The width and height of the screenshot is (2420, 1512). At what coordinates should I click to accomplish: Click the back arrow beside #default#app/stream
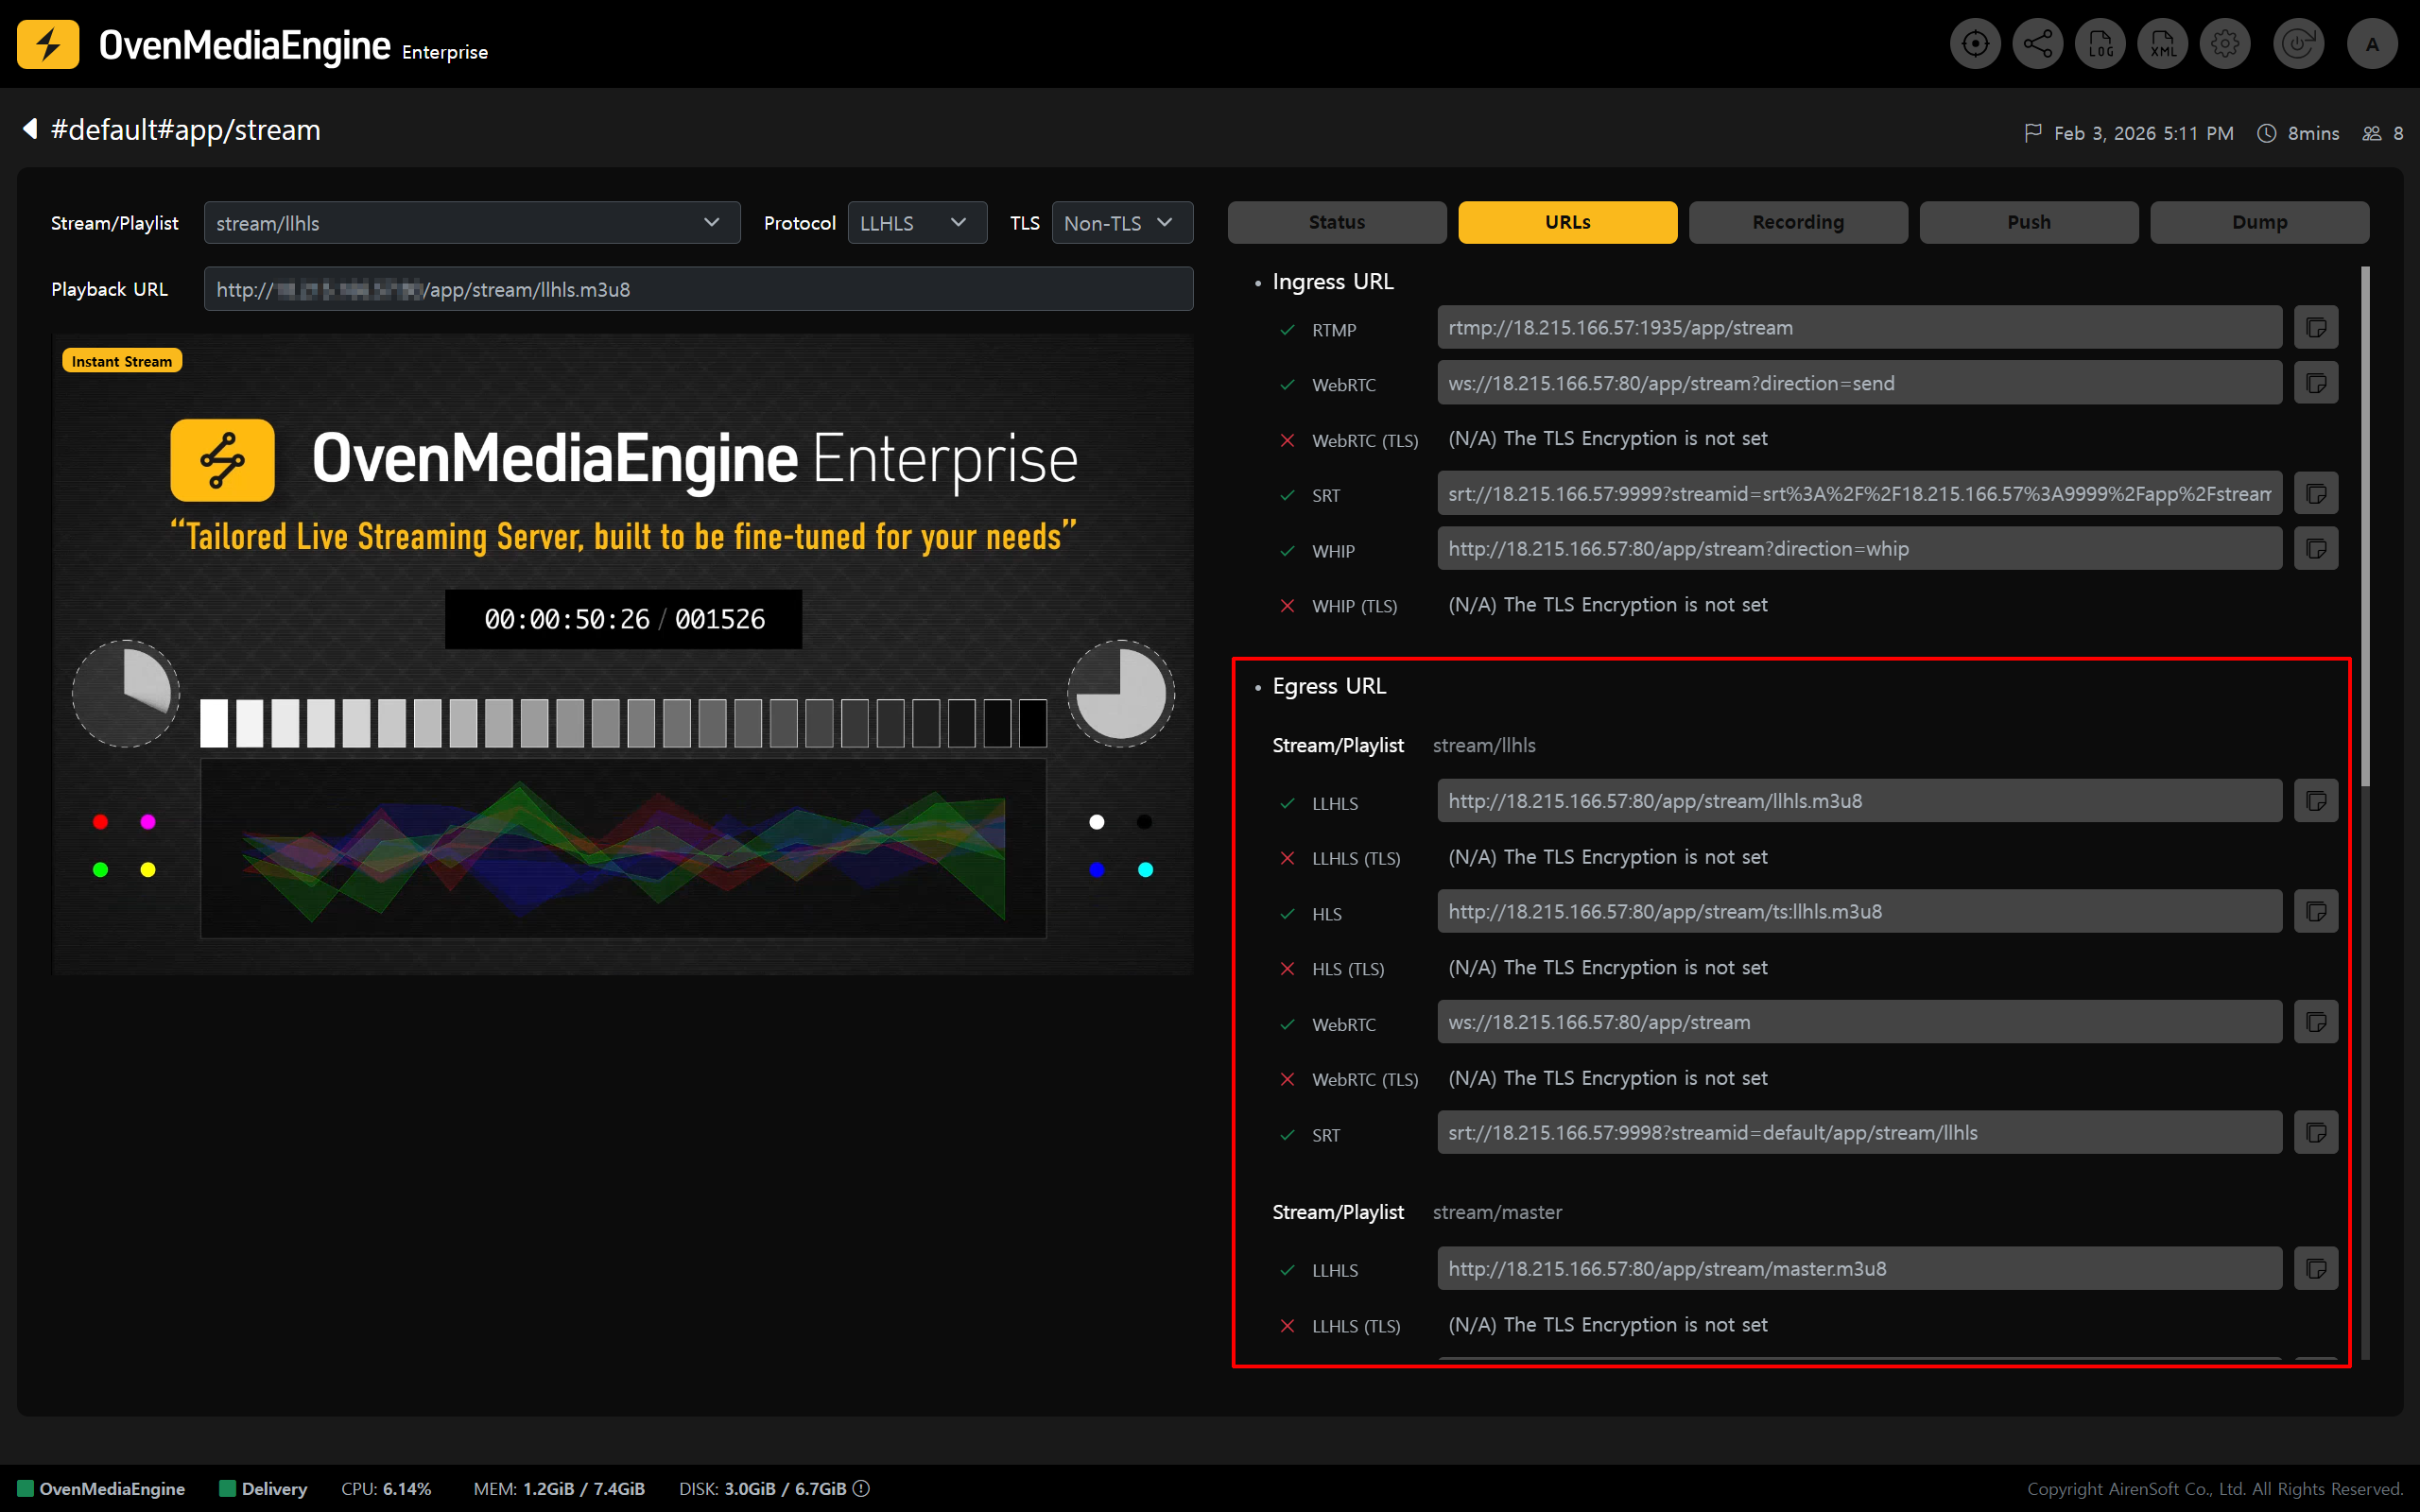coord(30,129)
